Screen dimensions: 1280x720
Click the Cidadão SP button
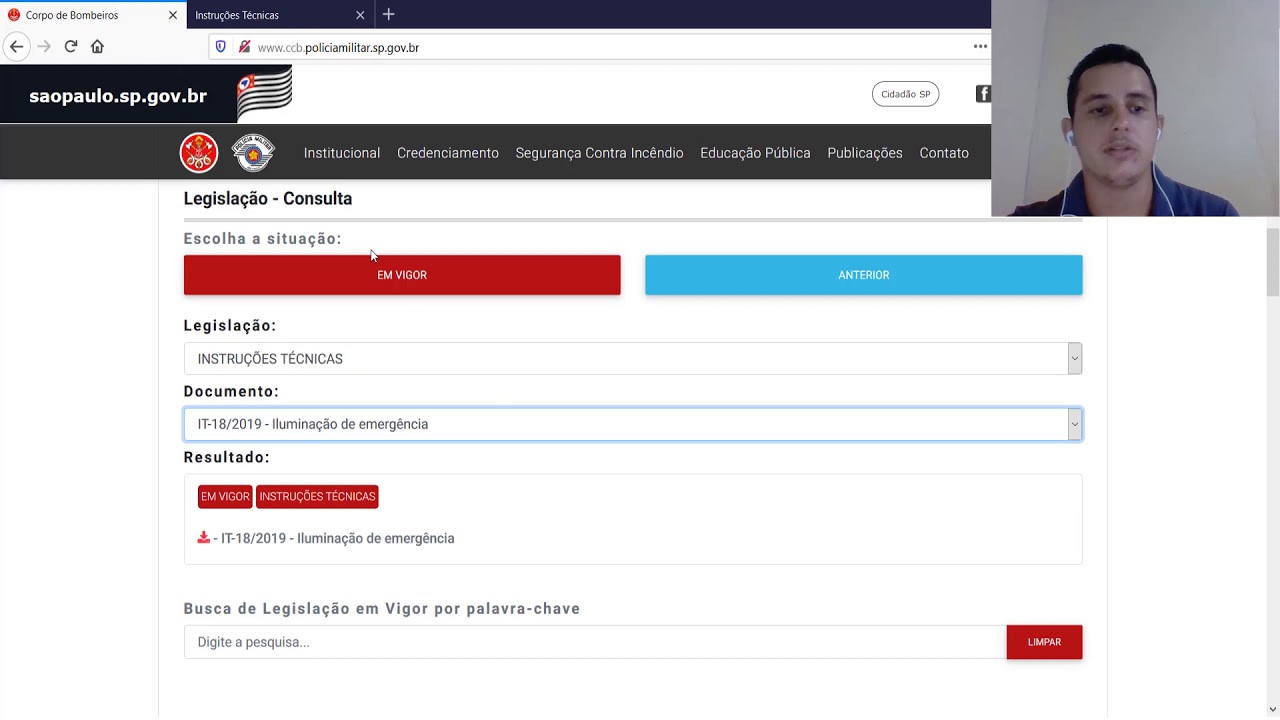(905, 94)
